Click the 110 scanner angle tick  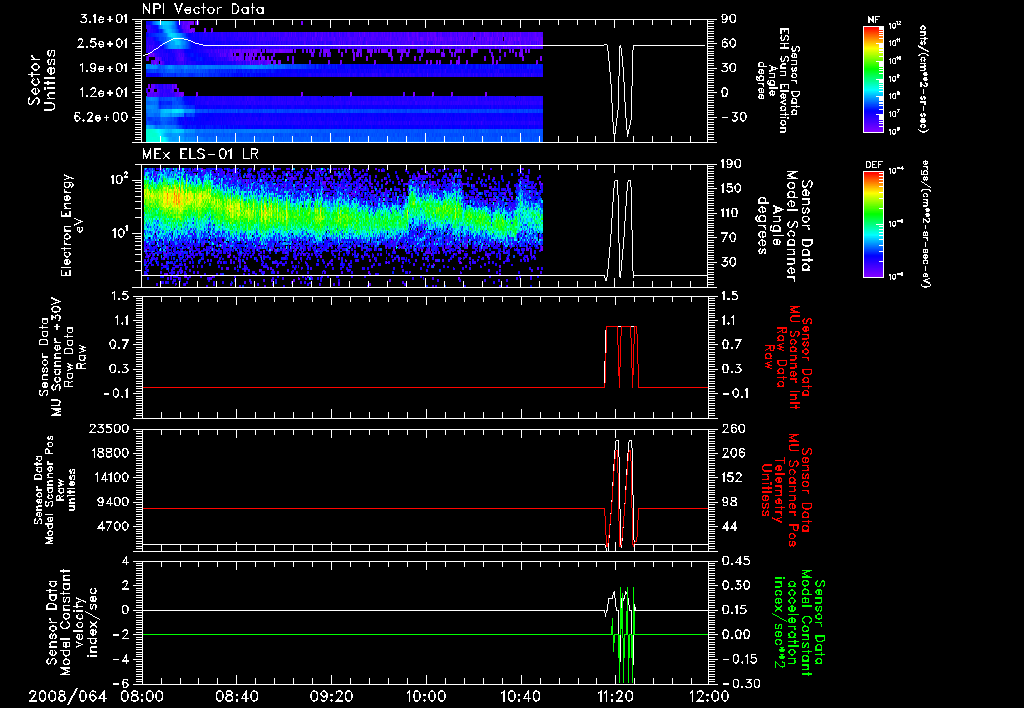coord(731,213)
